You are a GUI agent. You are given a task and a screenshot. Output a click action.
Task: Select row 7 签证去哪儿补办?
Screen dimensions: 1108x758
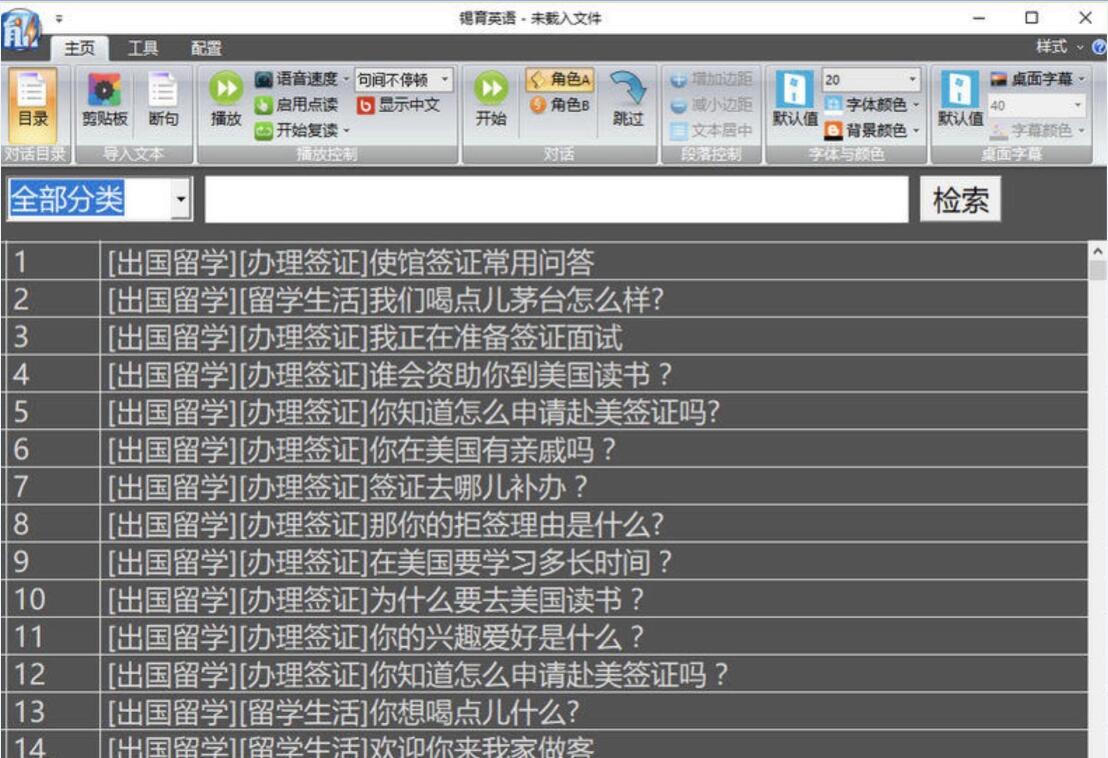545,487
